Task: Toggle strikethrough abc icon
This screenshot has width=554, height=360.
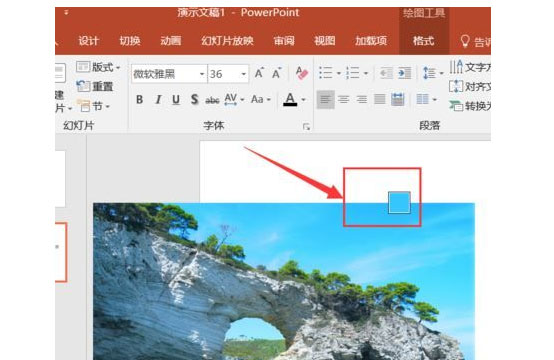Action: pos(212,100)
